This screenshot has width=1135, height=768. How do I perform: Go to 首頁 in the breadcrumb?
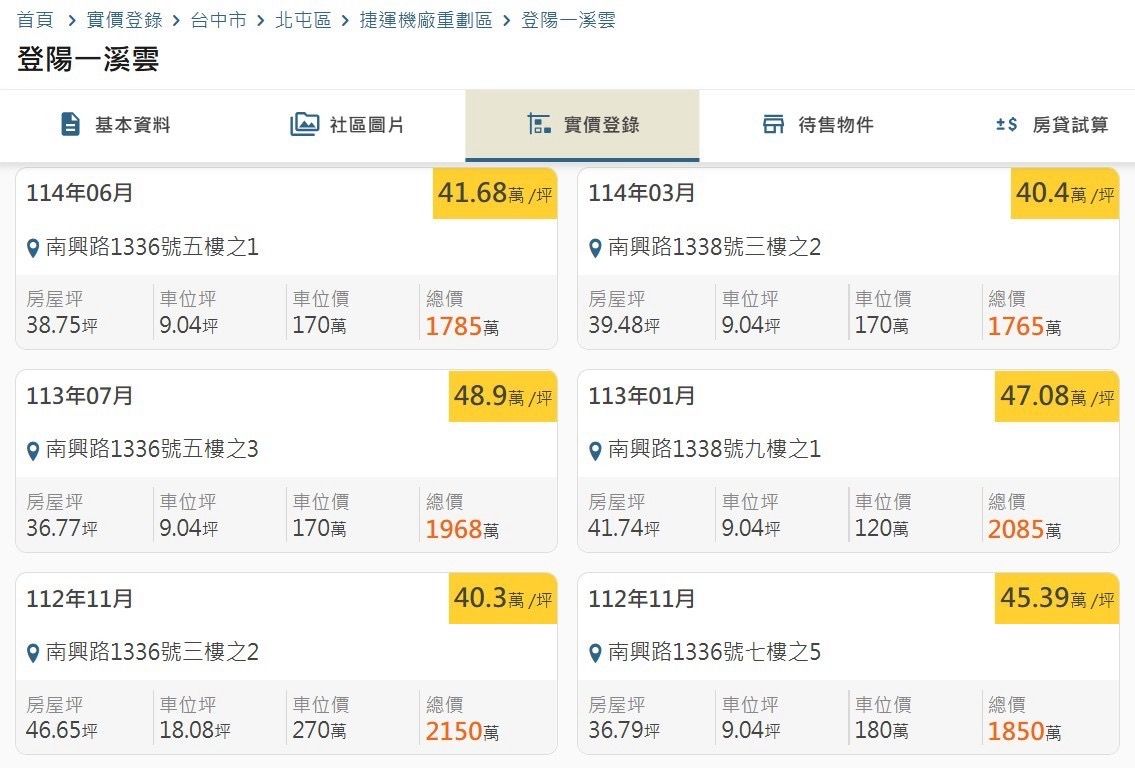tap(35, 20)
